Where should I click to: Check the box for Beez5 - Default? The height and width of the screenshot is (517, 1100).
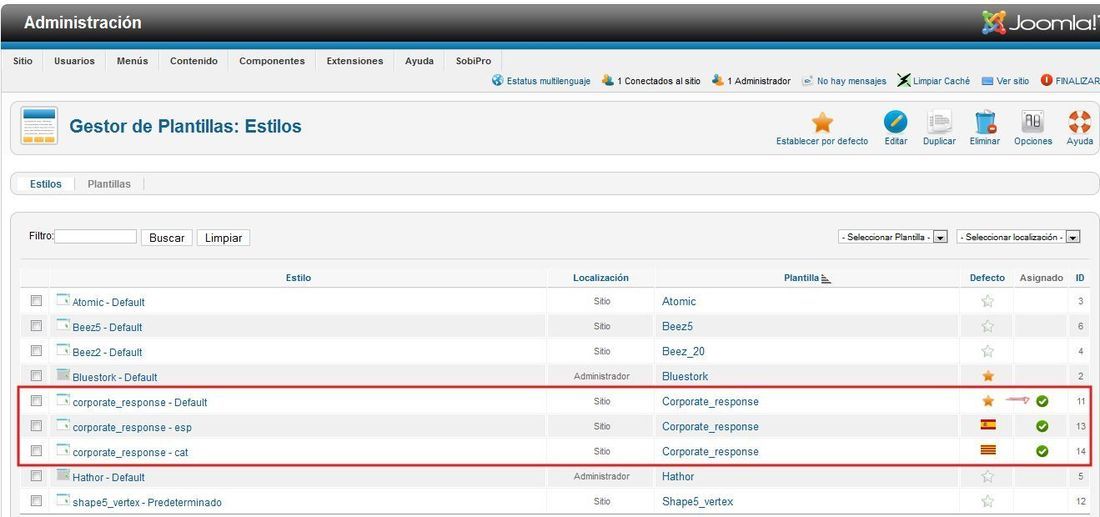(x=36, y=326)
